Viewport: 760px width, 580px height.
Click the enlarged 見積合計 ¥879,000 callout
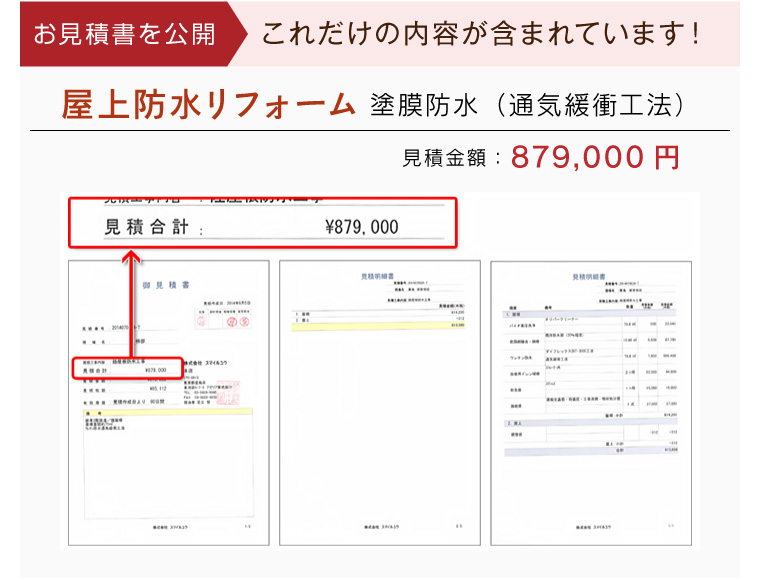[263, 224]
